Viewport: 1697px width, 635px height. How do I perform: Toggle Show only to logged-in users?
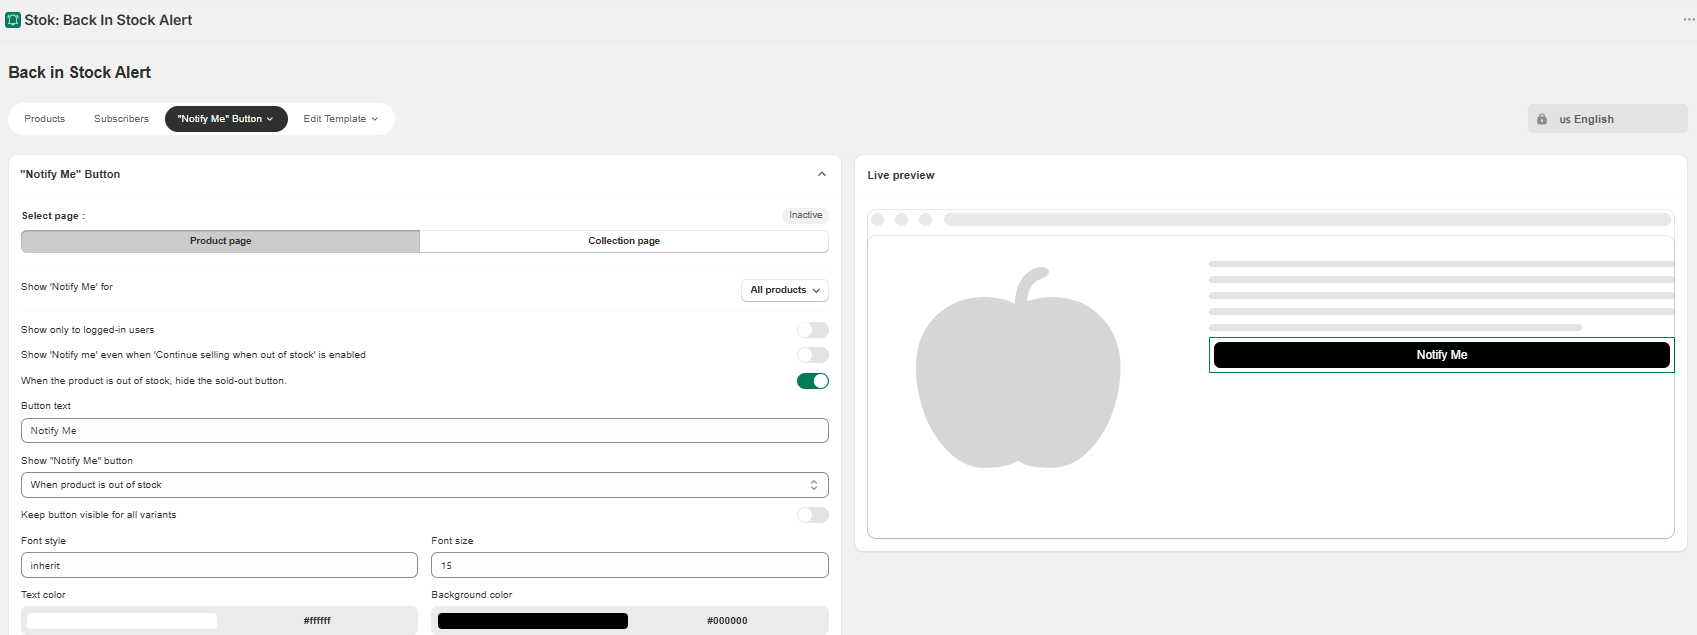pyautogui.click(x=813, y=330)
